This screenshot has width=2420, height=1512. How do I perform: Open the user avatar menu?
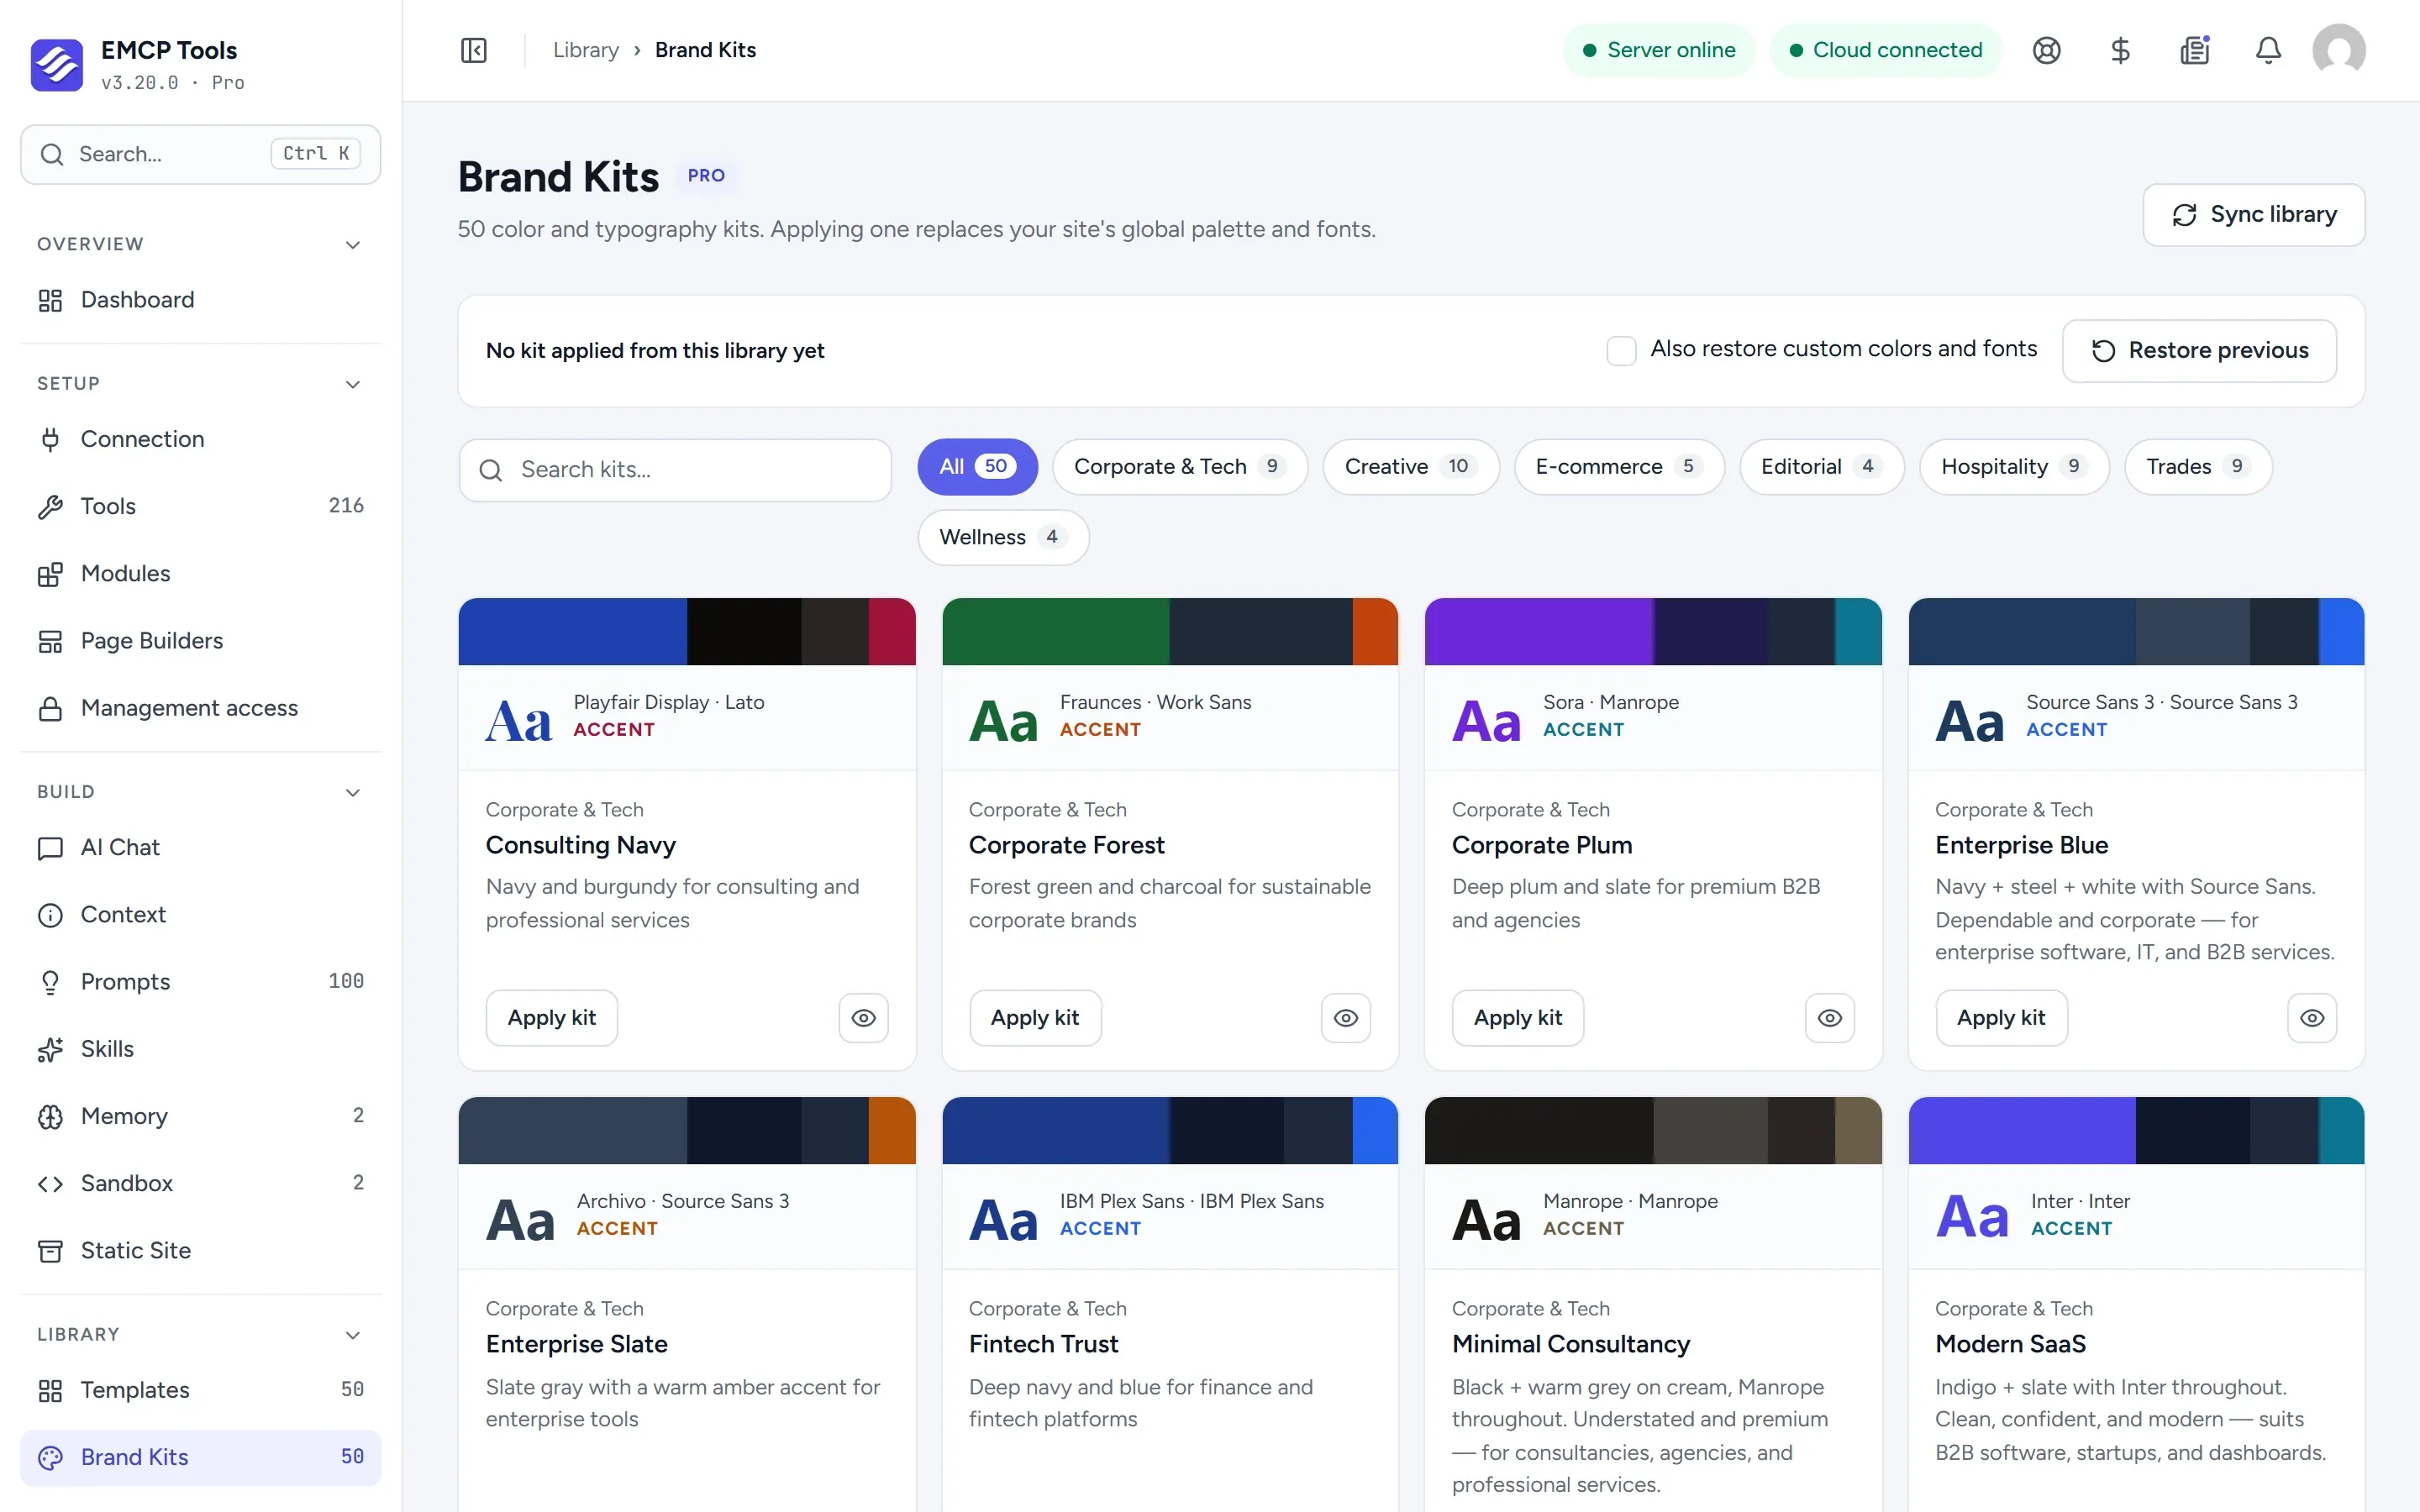[x=2338, y=50]
